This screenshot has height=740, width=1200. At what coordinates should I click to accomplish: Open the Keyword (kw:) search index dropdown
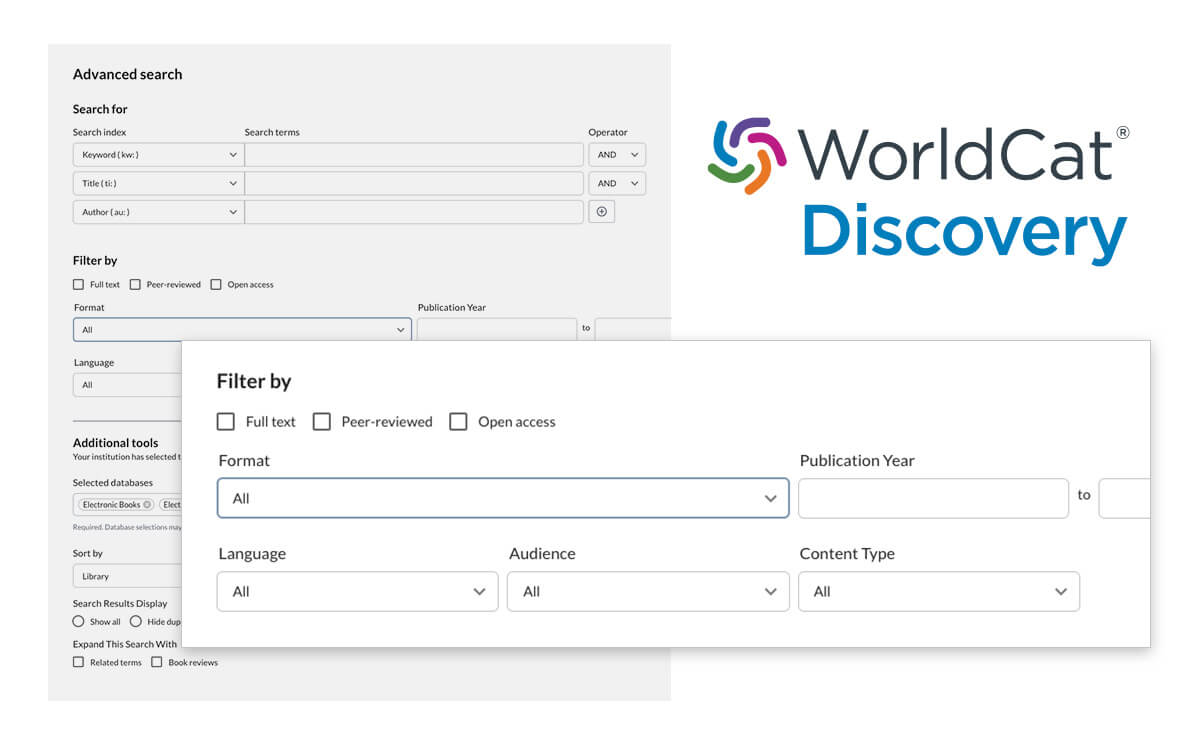(x=157, y=154)
